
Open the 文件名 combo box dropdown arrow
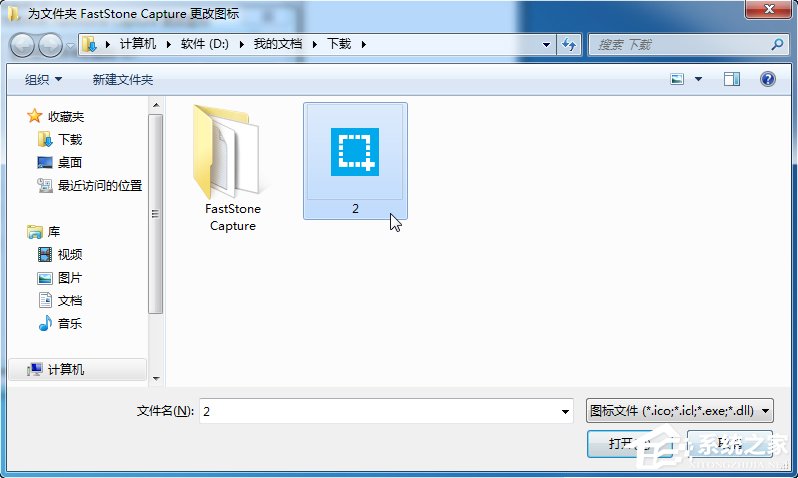(x=565, y=411)
